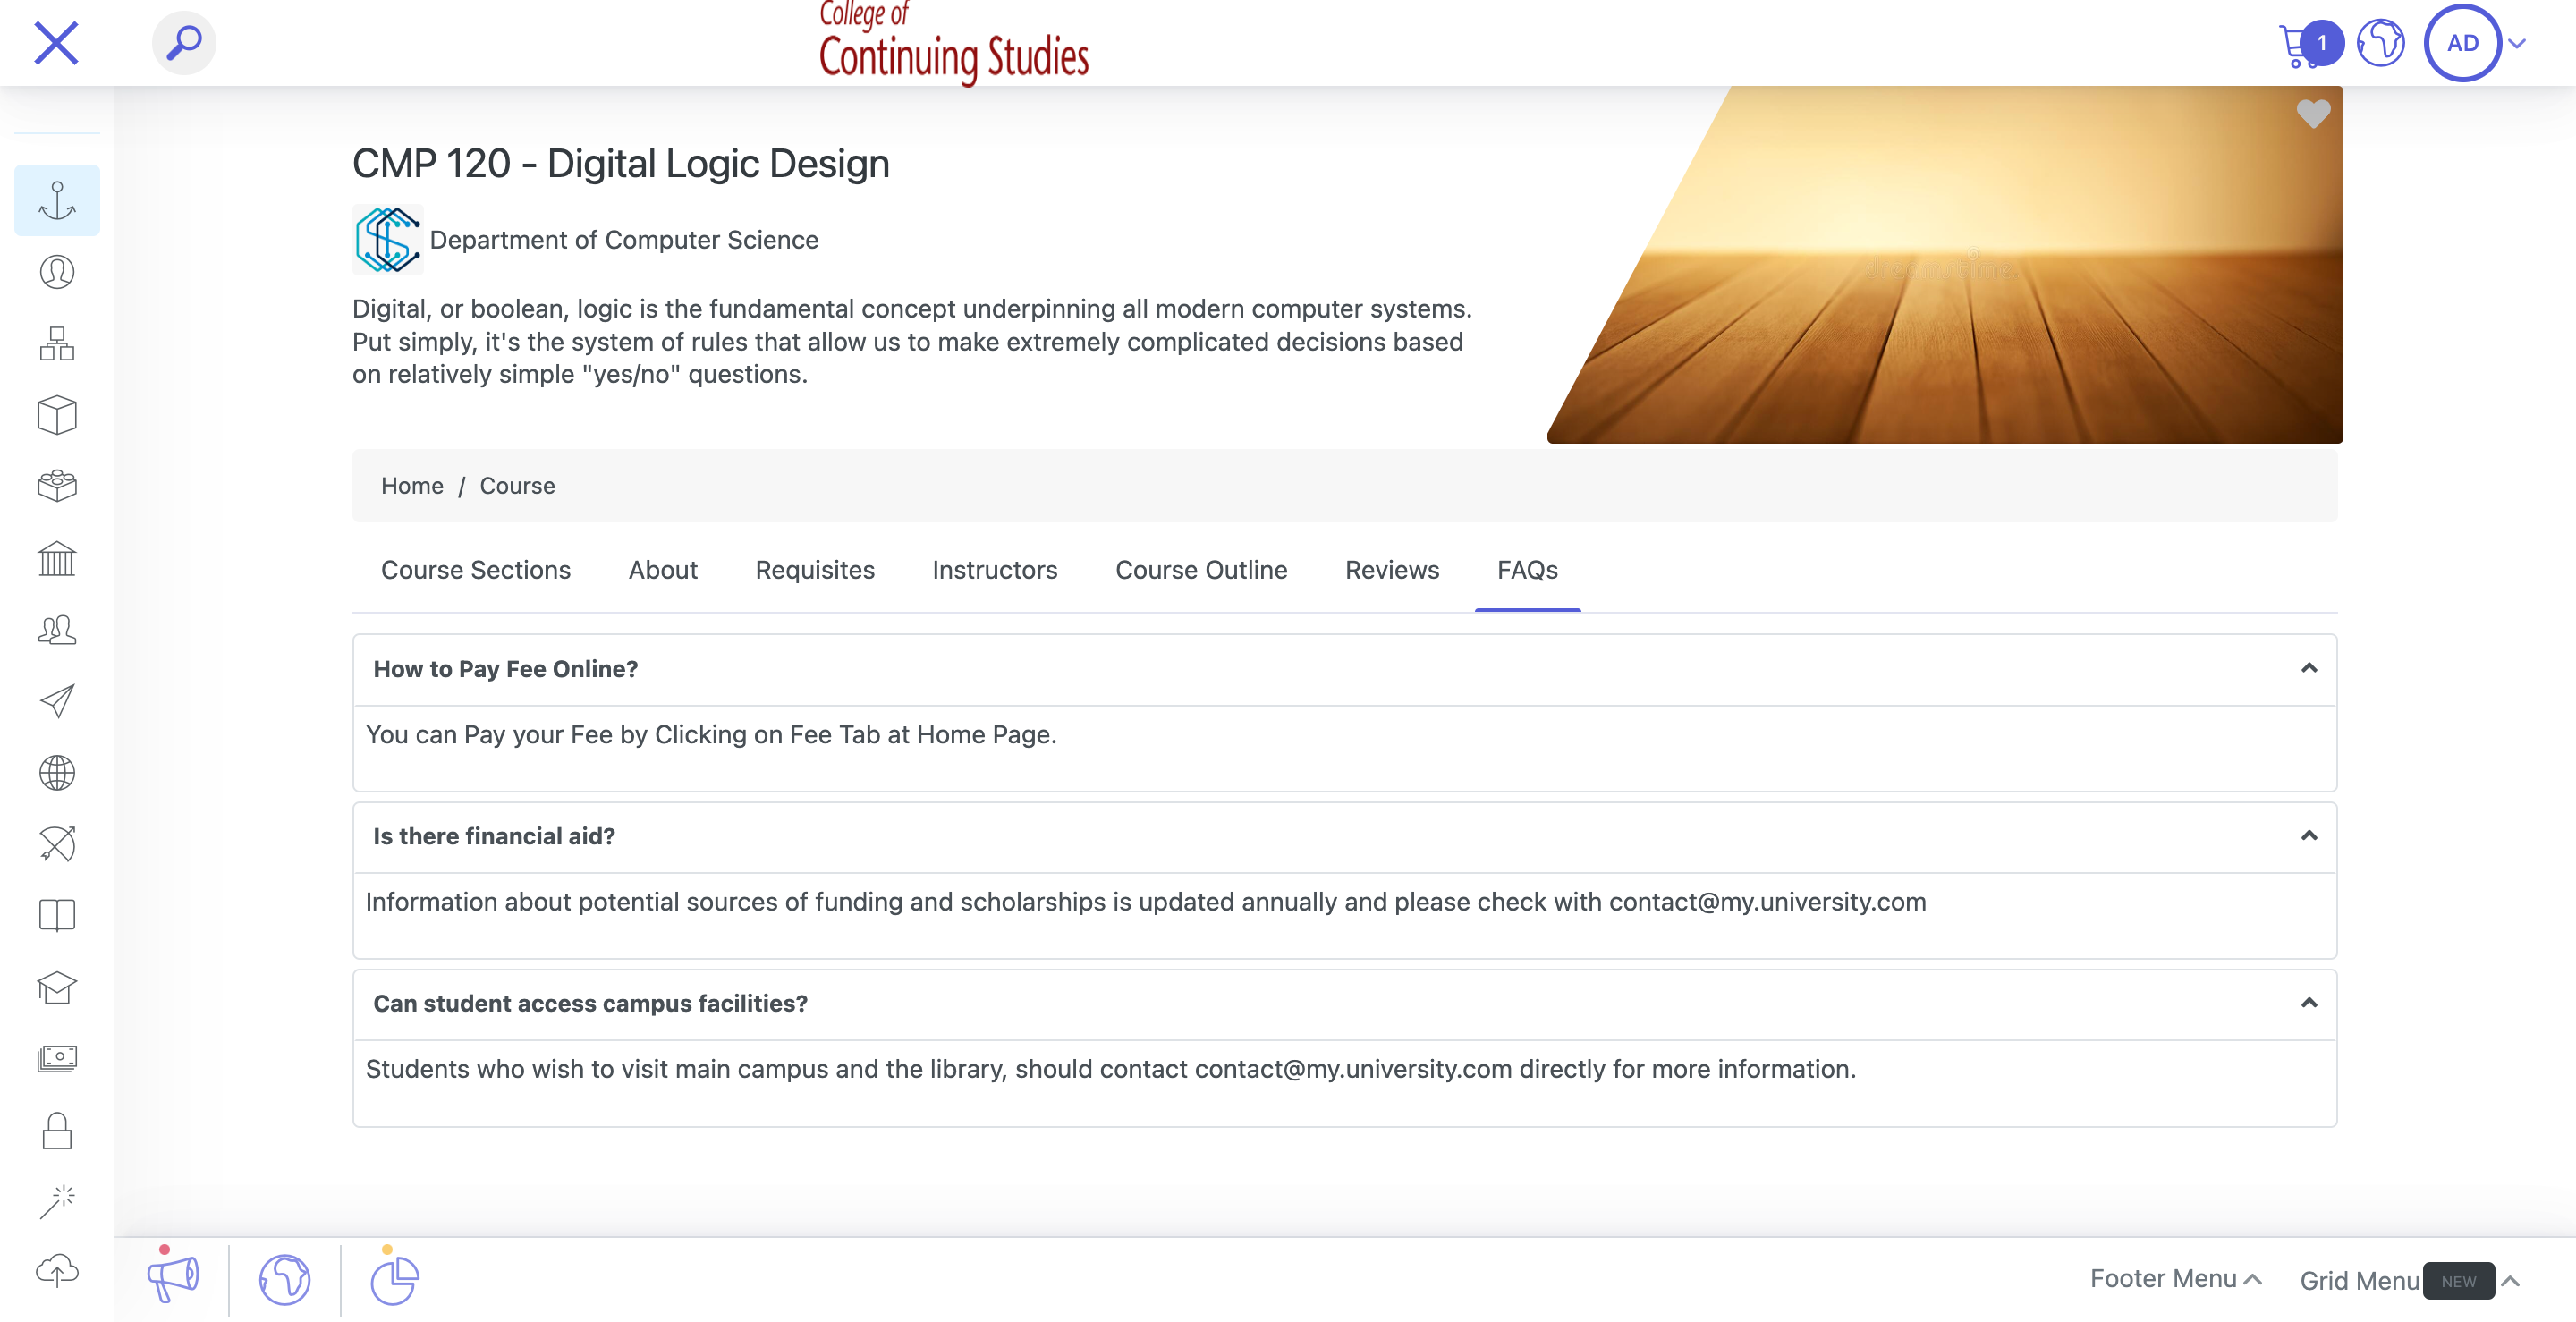Expand the Footer Menu

2175,1278
